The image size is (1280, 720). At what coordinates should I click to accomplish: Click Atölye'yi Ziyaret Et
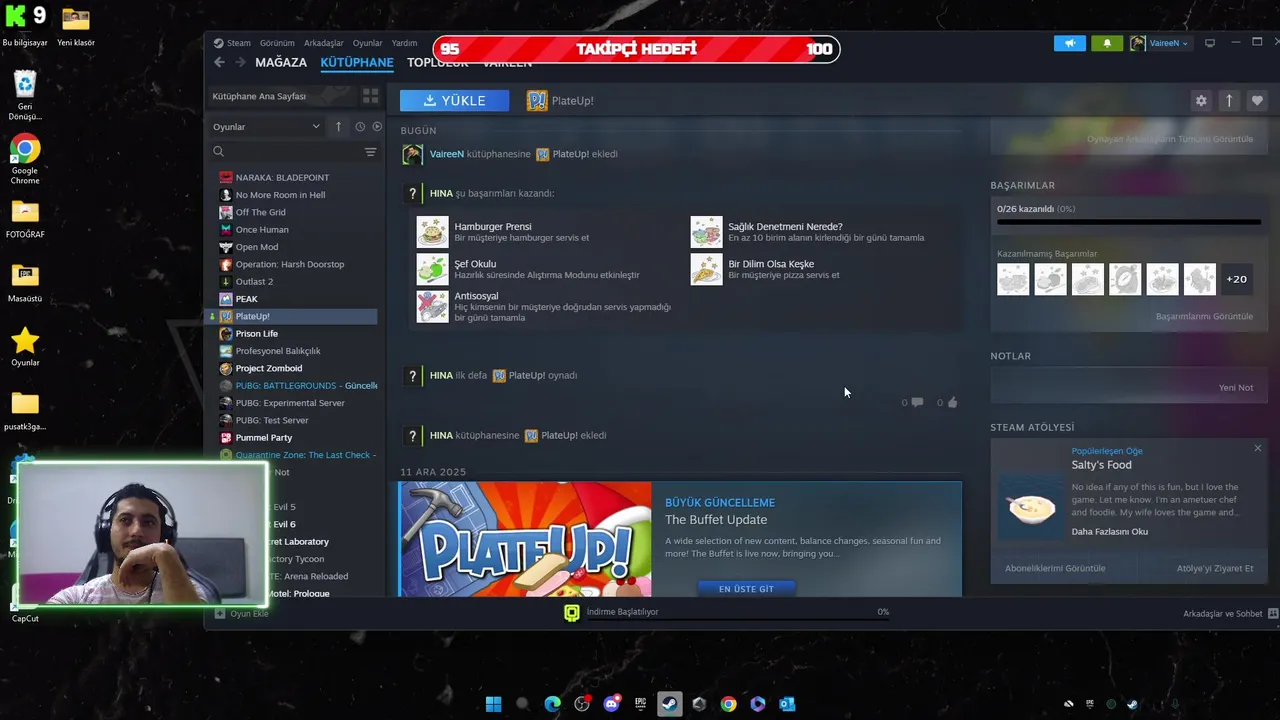pos(1215,568)
